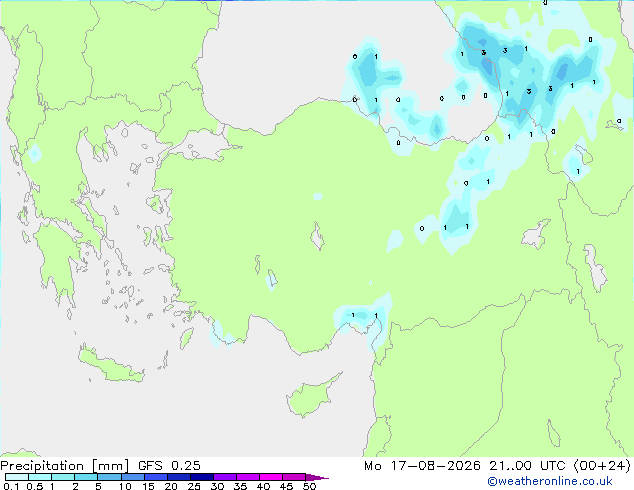
Task: Click the '35' legend scale label
Action: 240,486
